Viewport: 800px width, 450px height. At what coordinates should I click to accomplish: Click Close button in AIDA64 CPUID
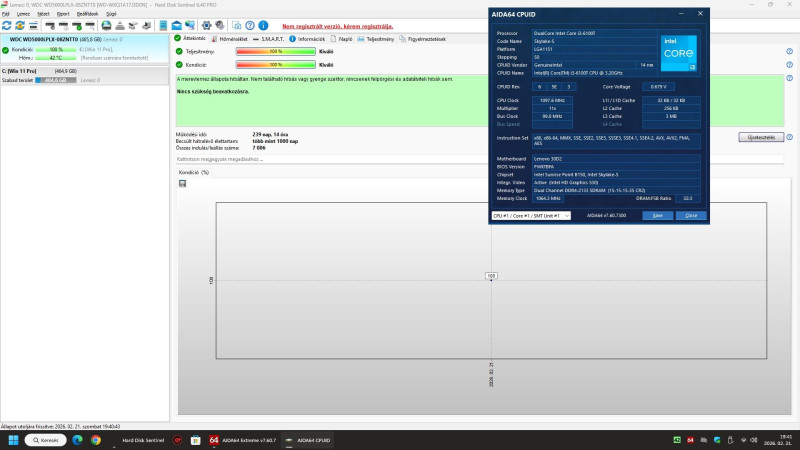[x=691, y=216]
